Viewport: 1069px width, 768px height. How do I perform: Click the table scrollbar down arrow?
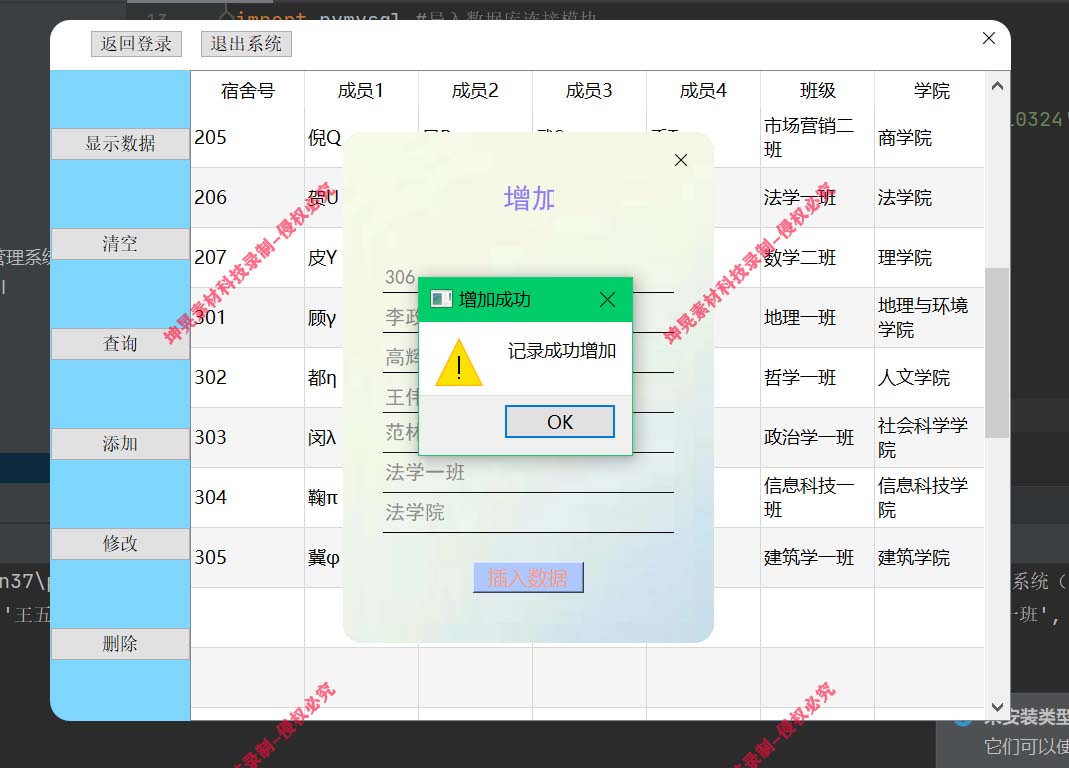(997, 707)
